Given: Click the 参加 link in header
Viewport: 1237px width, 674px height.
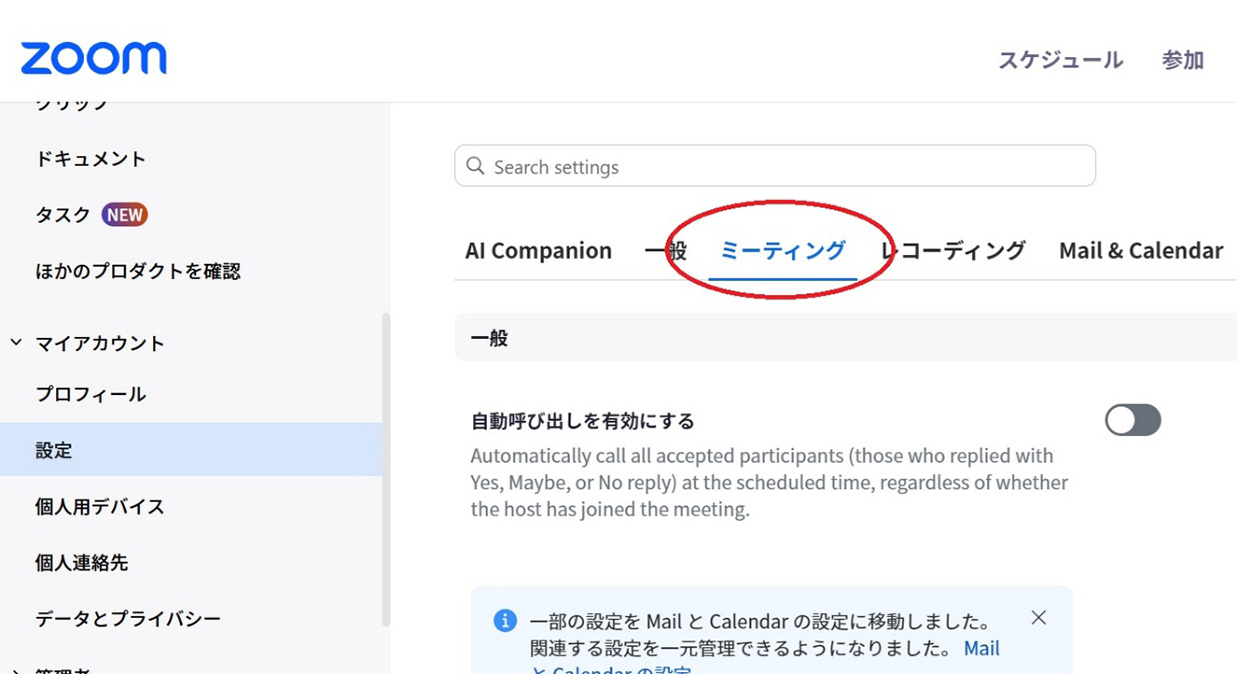Looking at the screenshot, I should point(1183,60).
